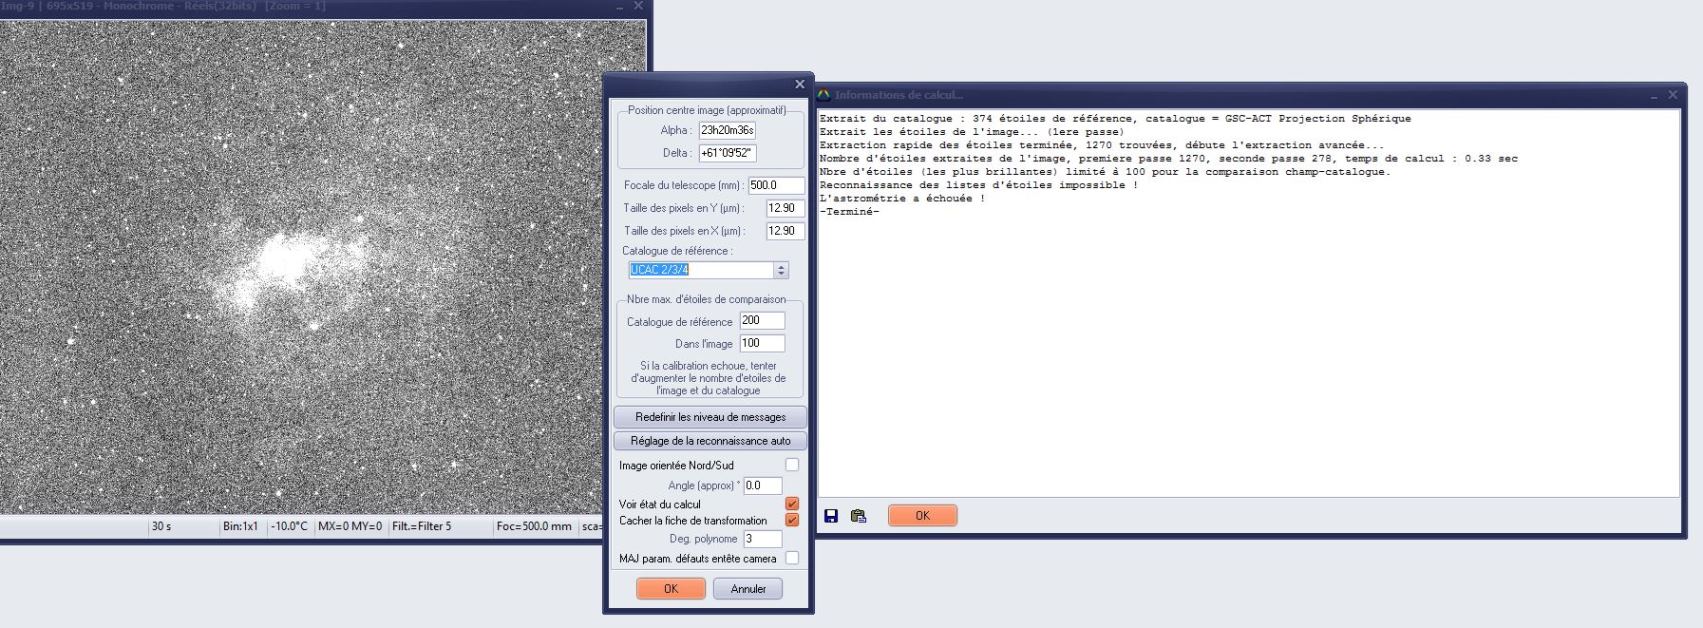Confirm OK in the calculation info window
1703x628 pixels.
(922, 516)
